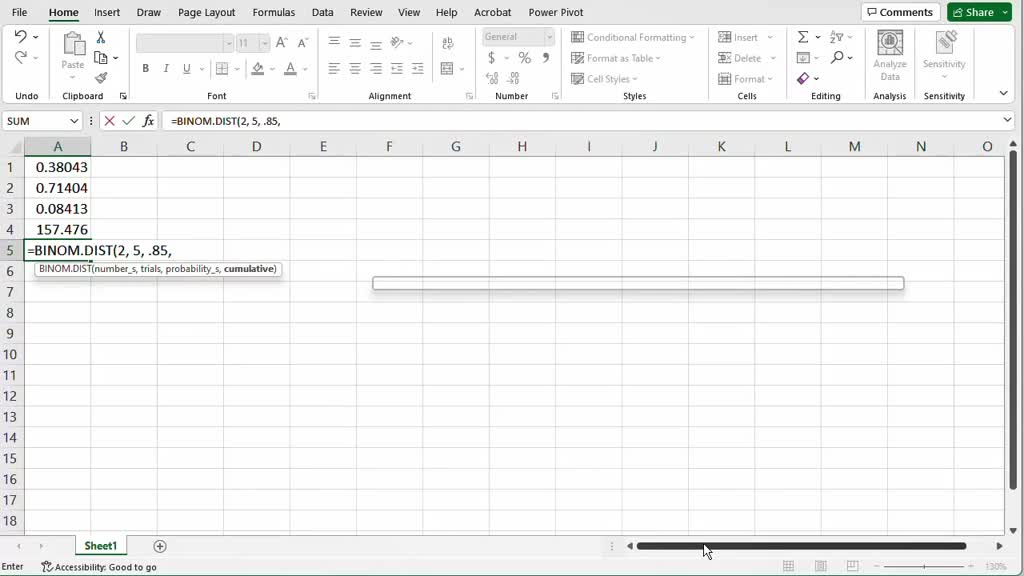Open Analyze Data tool
Viewport: 1024px width, 576px height.
tap(889, 56)
